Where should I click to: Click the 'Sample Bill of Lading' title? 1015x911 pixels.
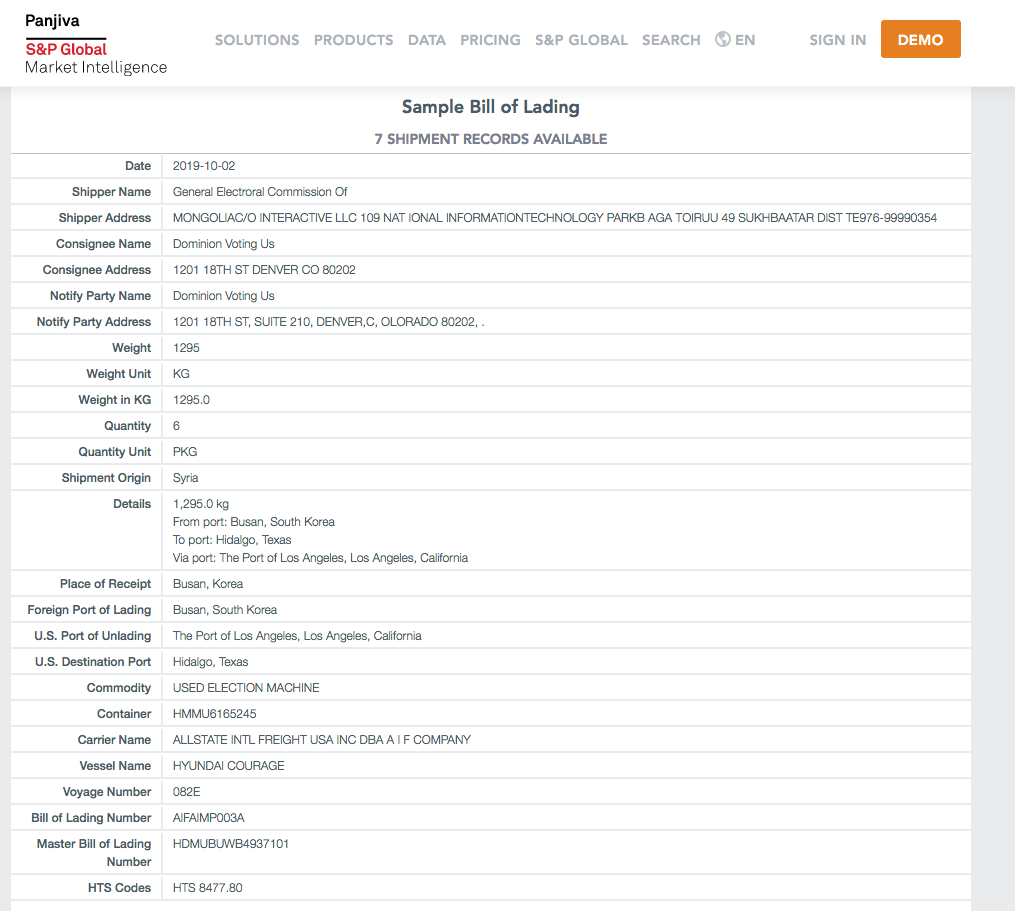pos(491,107)
